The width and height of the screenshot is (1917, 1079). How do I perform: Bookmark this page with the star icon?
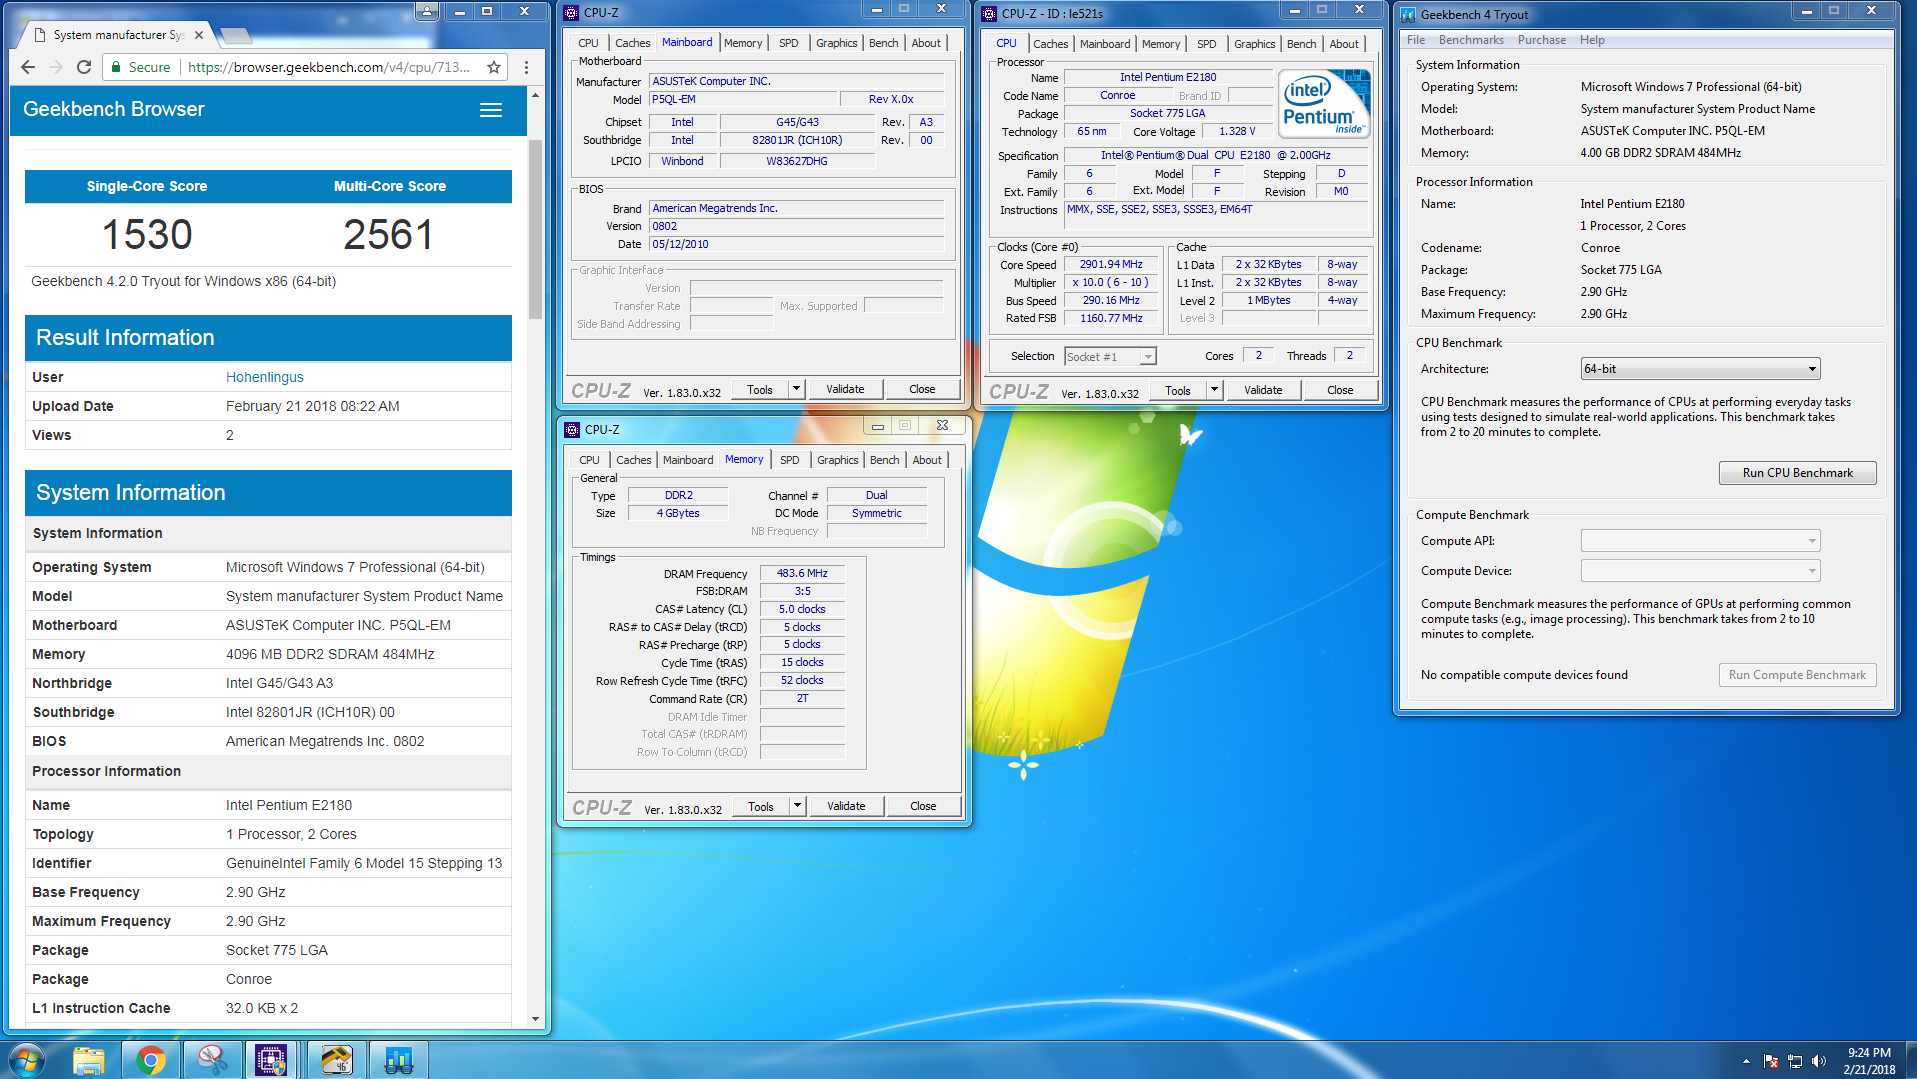click(x=494, y=67)
